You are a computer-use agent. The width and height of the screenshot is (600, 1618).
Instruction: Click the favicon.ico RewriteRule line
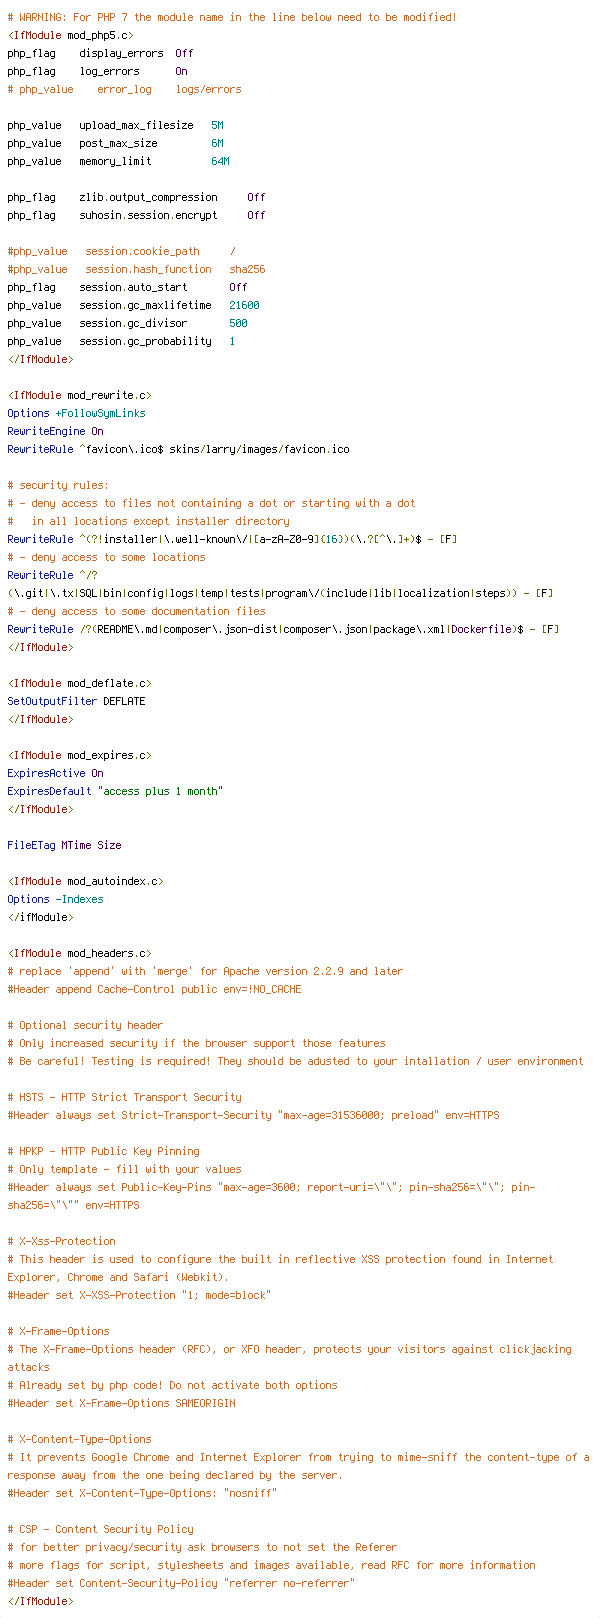pyautogui.click(x=178, y=449)
